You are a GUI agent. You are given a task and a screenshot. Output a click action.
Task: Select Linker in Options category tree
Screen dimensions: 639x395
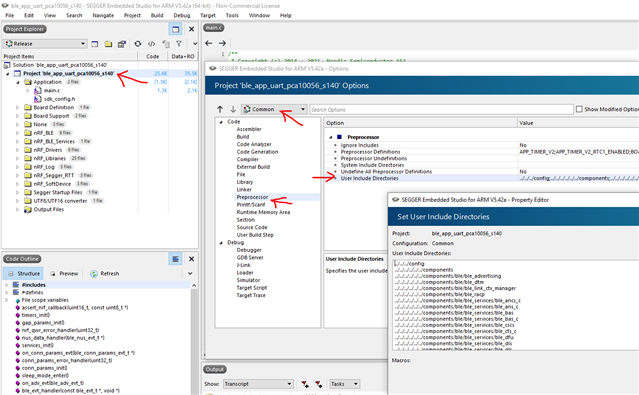tap(244, 190)
